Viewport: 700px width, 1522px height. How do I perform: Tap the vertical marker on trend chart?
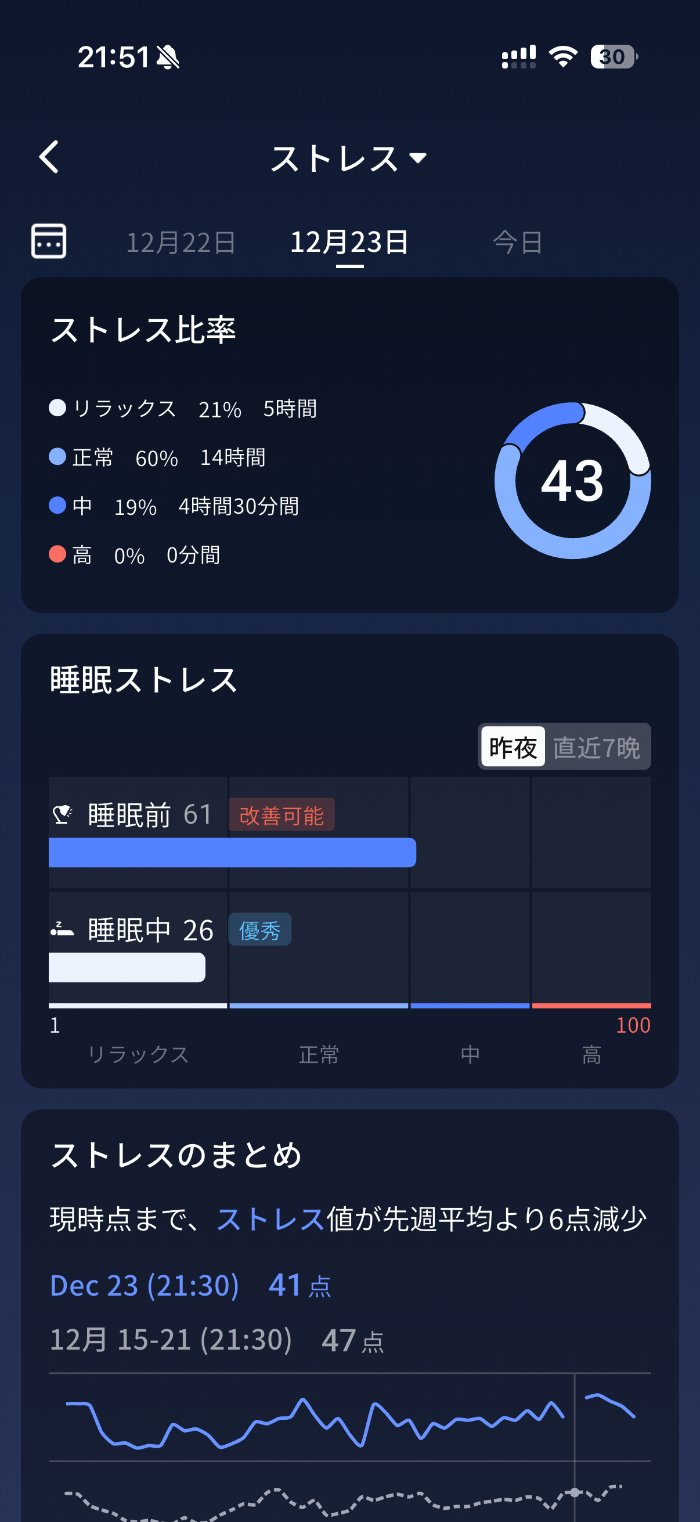coord(574,1440)
